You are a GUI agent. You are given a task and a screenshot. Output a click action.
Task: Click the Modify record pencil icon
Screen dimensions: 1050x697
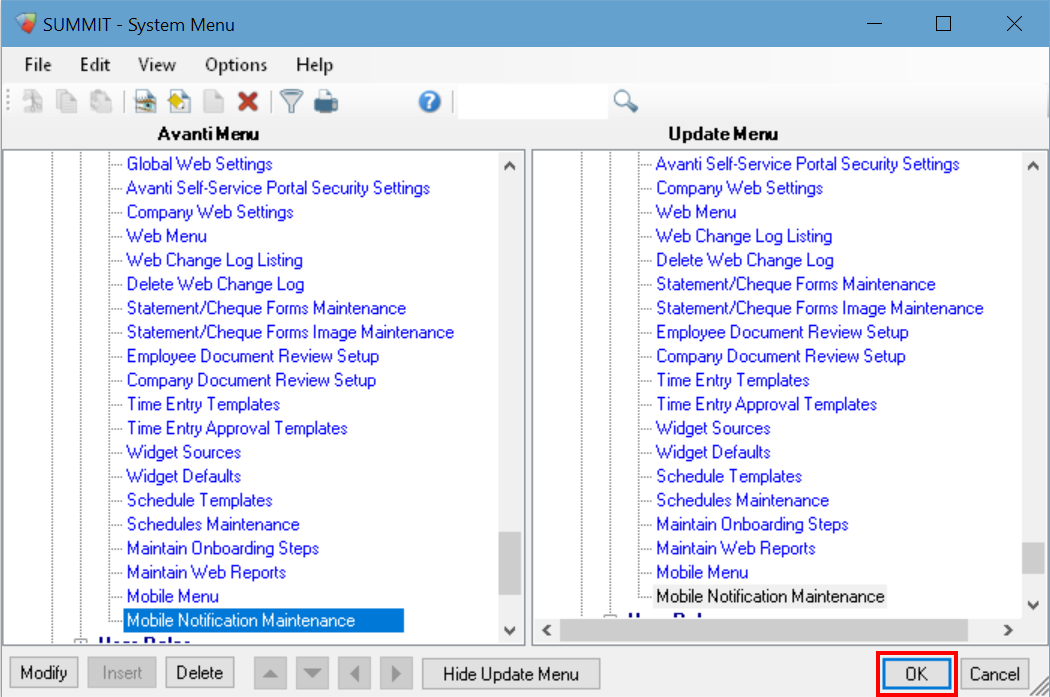tap(179, 102)
